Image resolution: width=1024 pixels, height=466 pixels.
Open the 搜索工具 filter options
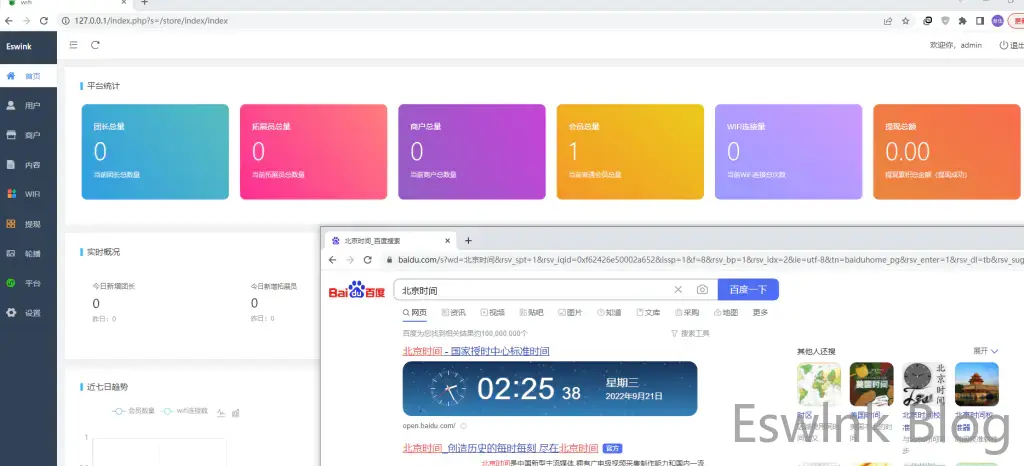690,333
